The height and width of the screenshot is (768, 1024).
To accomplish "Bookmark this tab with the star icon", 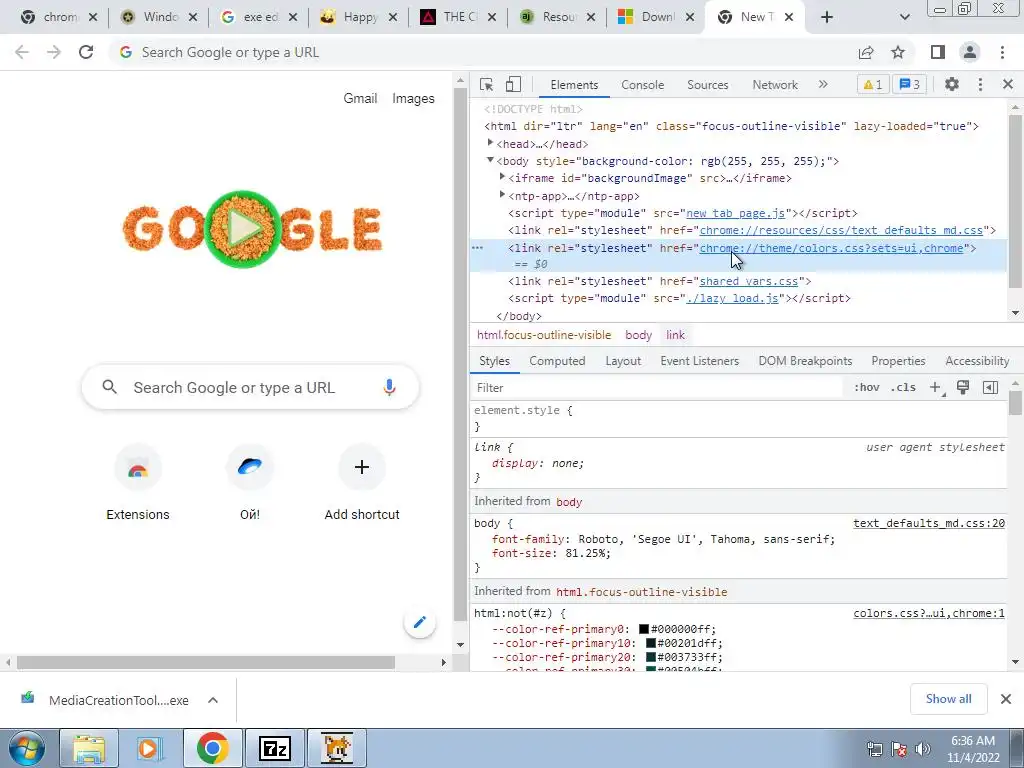I will pyautogui.click(x=898, y=52).
